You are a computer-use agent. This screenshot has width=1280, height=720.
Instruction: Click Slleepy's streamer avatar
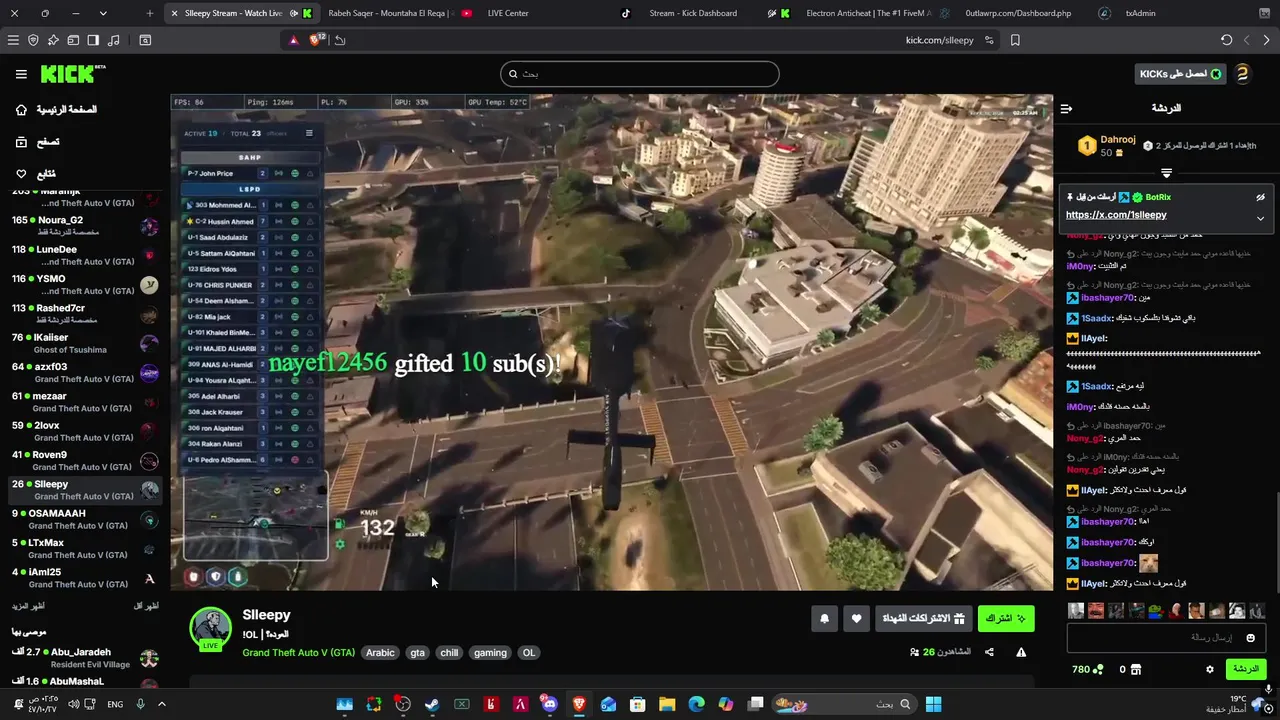tap(211, 628)
